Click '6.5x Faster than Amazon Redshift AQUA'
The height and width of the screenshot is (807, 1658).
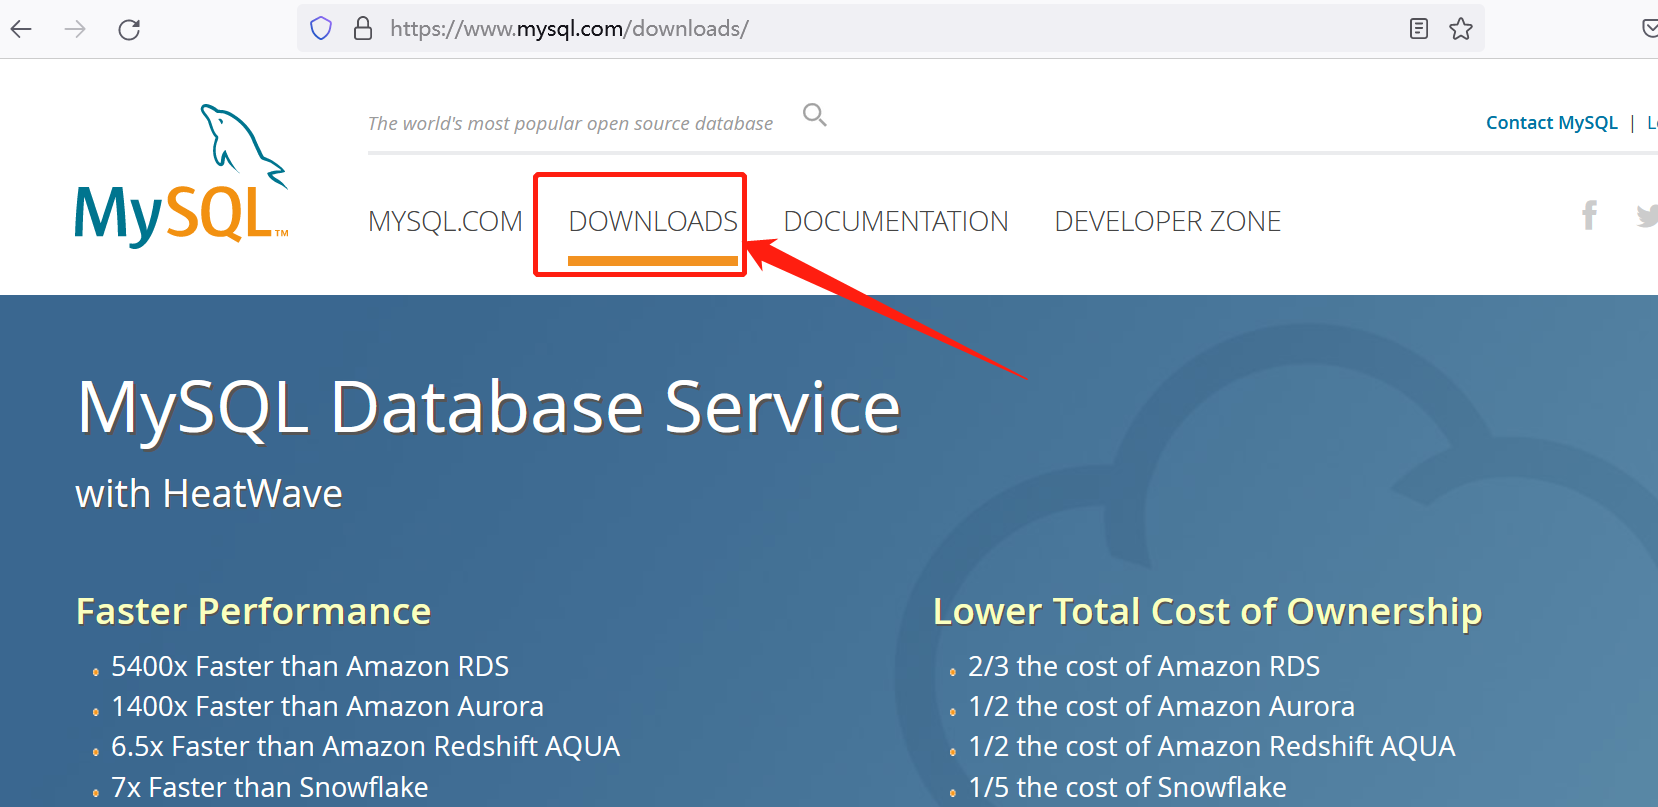(365, 746)
